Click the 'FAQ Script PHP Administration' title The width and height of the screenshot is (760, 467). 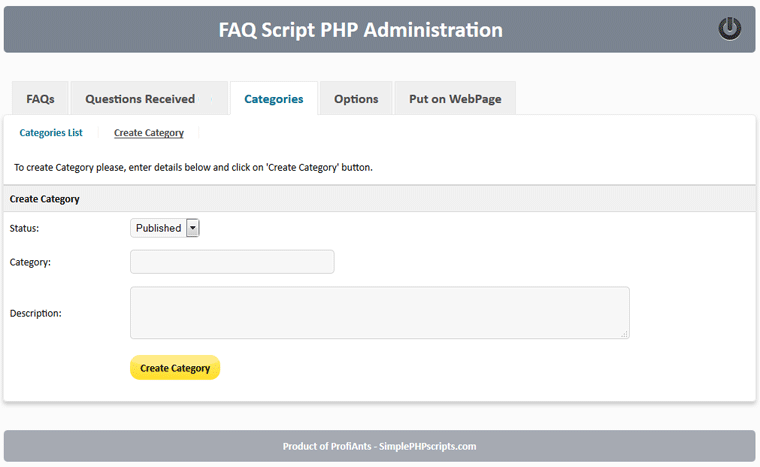pos(361,30)
